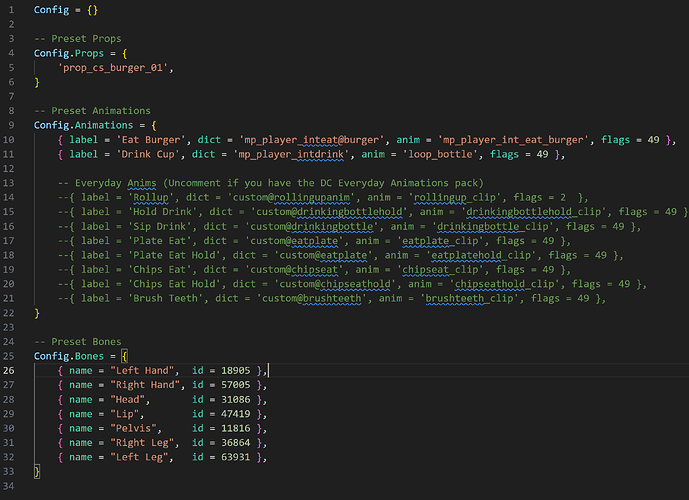Click line number 1 in the gutter

pos(11,10)
